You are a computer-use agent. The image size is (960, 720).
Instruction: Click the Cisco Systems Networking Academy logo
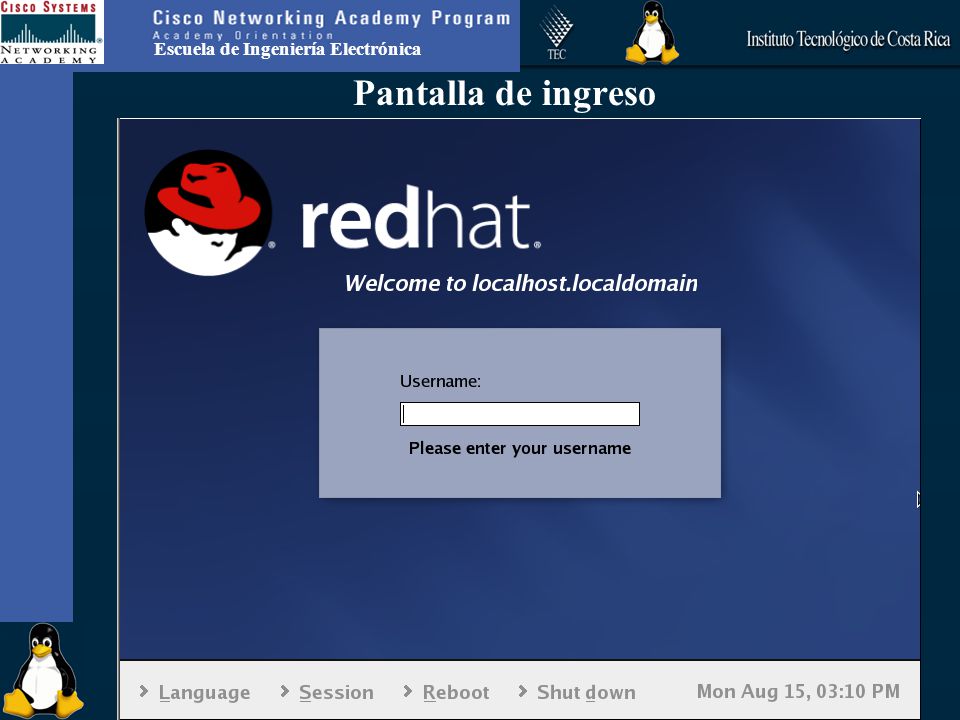pyautogui.click(x=51, y=32)
